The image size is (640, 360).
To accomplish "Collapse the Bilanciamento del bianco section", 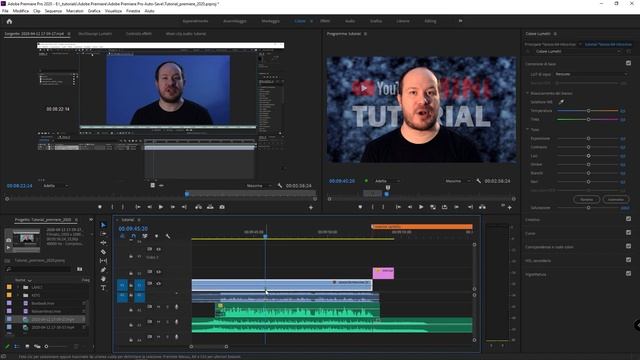I will [527, 93].
